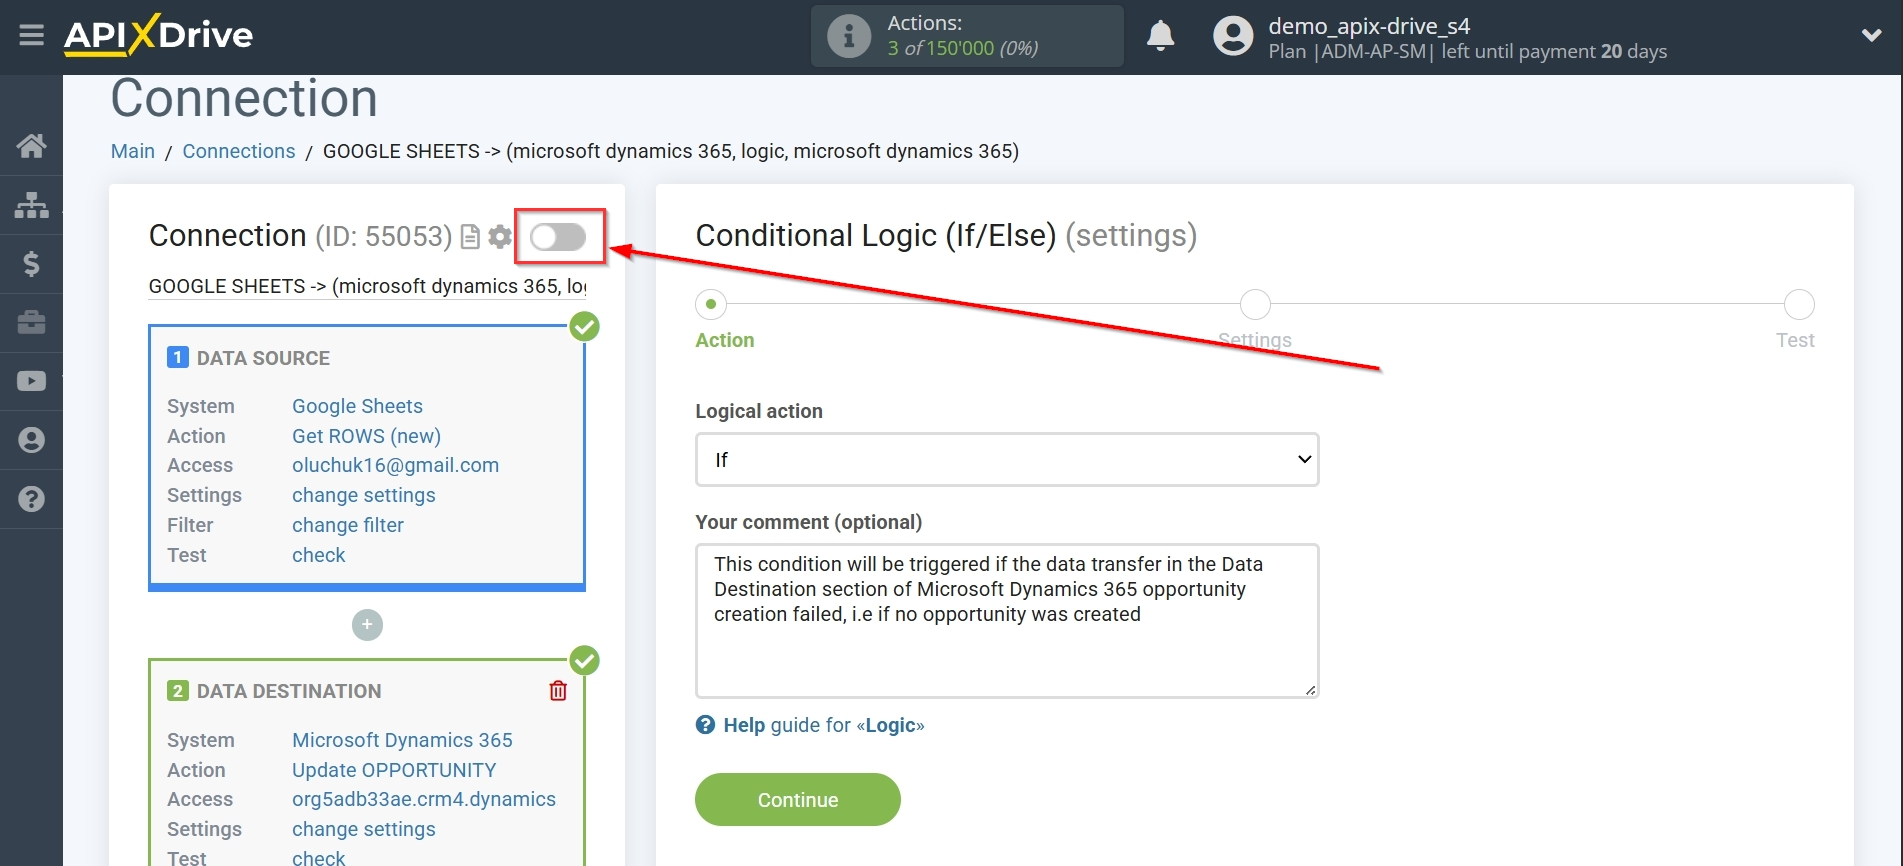
Task: Click Data Destination change settings link
Action: pyautogui.click(x=364, y=829)
